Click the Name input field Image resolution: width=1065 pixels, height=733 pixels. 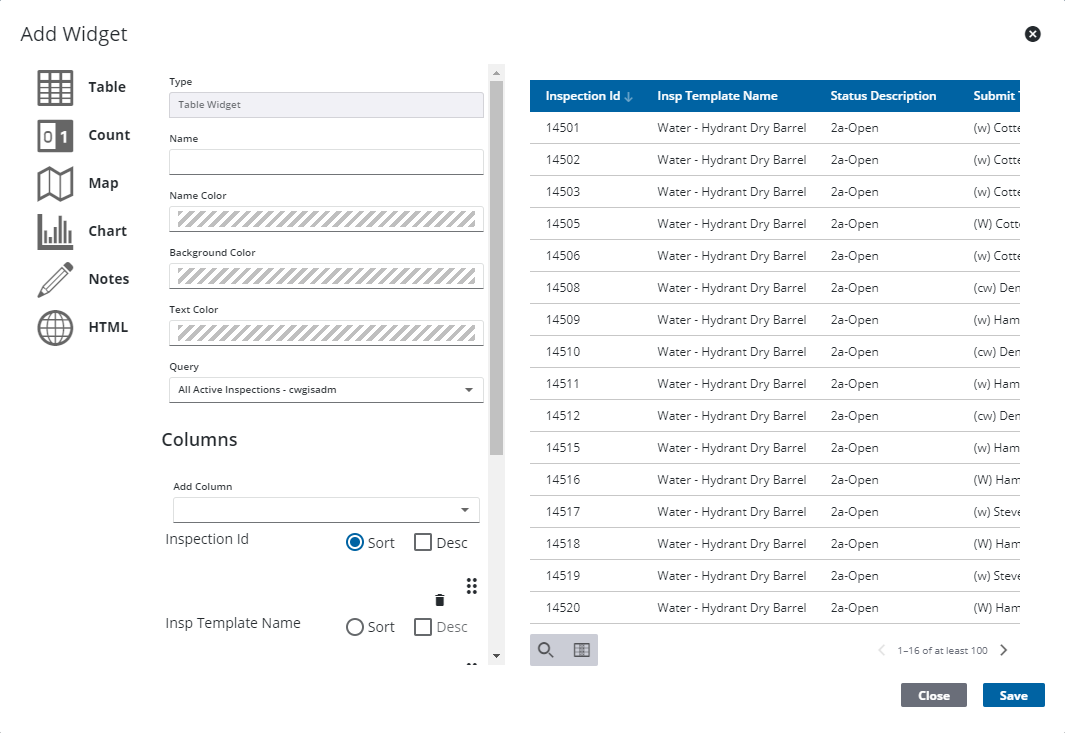tap(326, 162)
